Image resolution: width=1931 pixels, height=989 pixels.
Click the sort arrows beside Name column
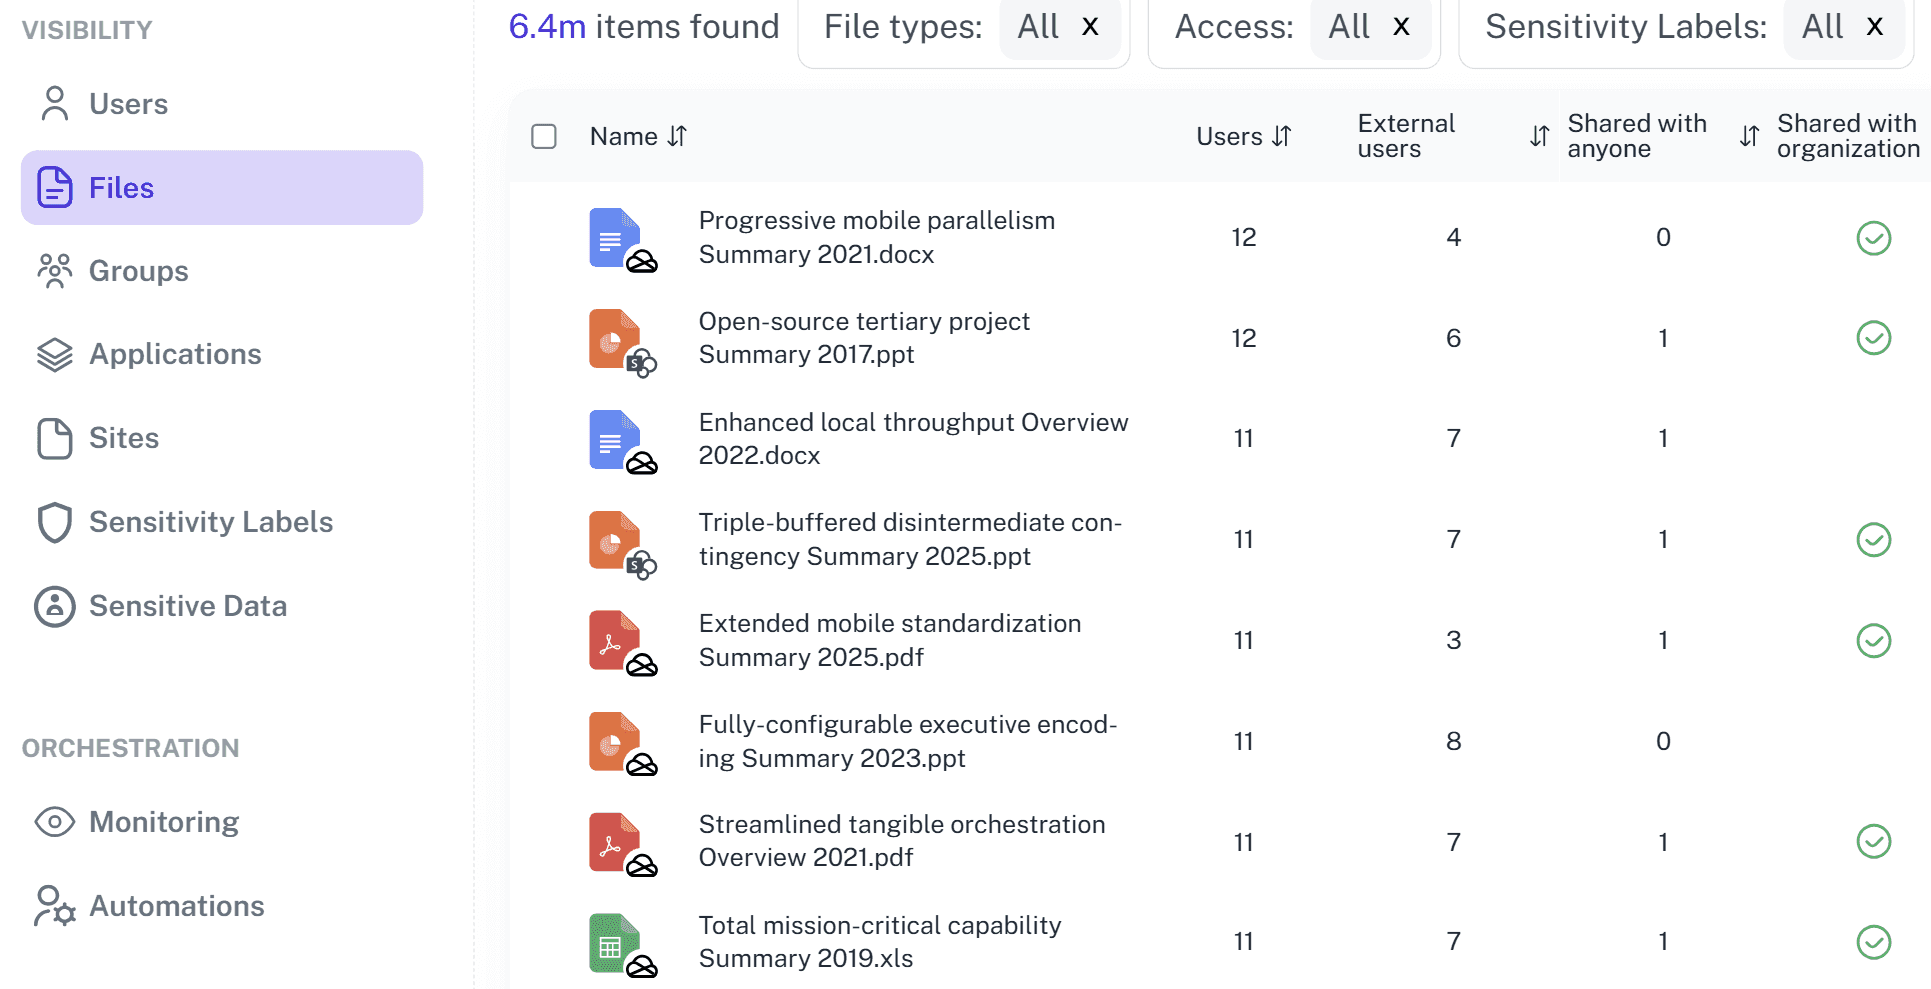point(676,136)
